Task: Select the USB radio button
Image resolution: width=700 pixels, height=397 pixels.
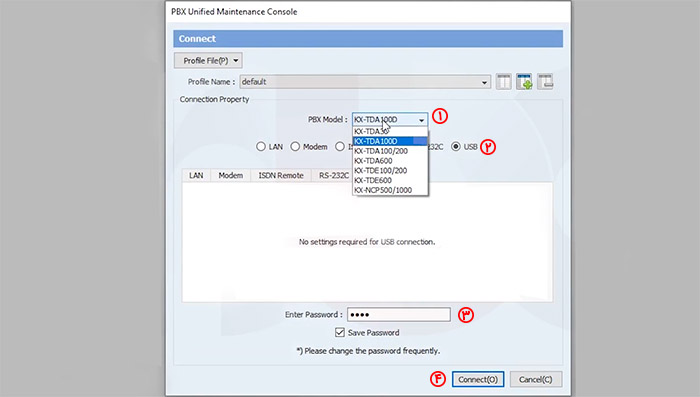Action: (456, 146)
